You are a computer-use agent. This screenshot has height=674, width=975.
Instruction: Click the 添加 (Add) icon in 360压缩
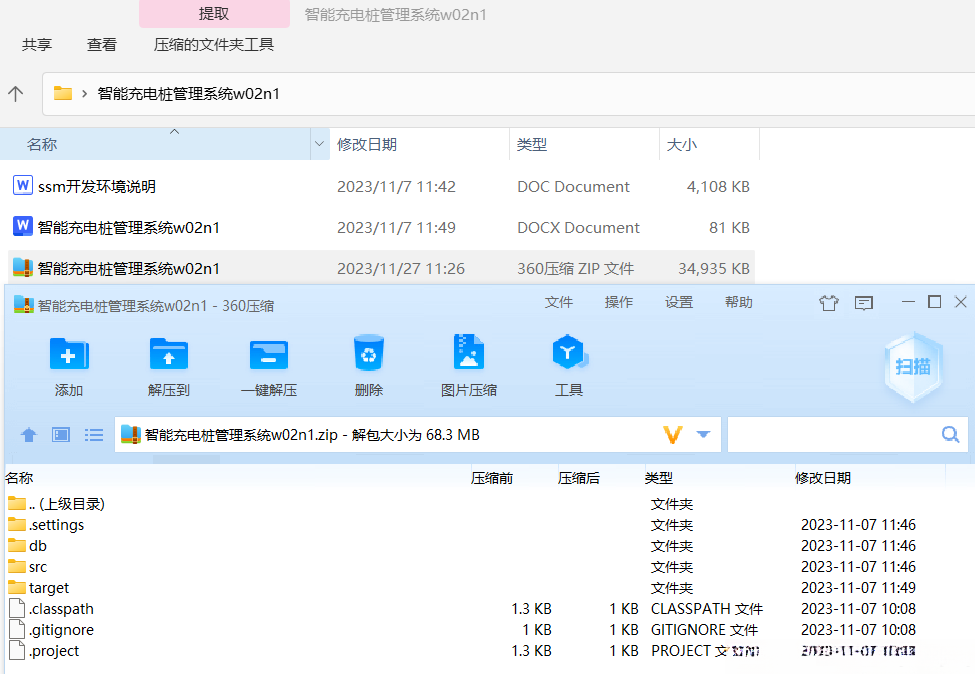point(69,354)
